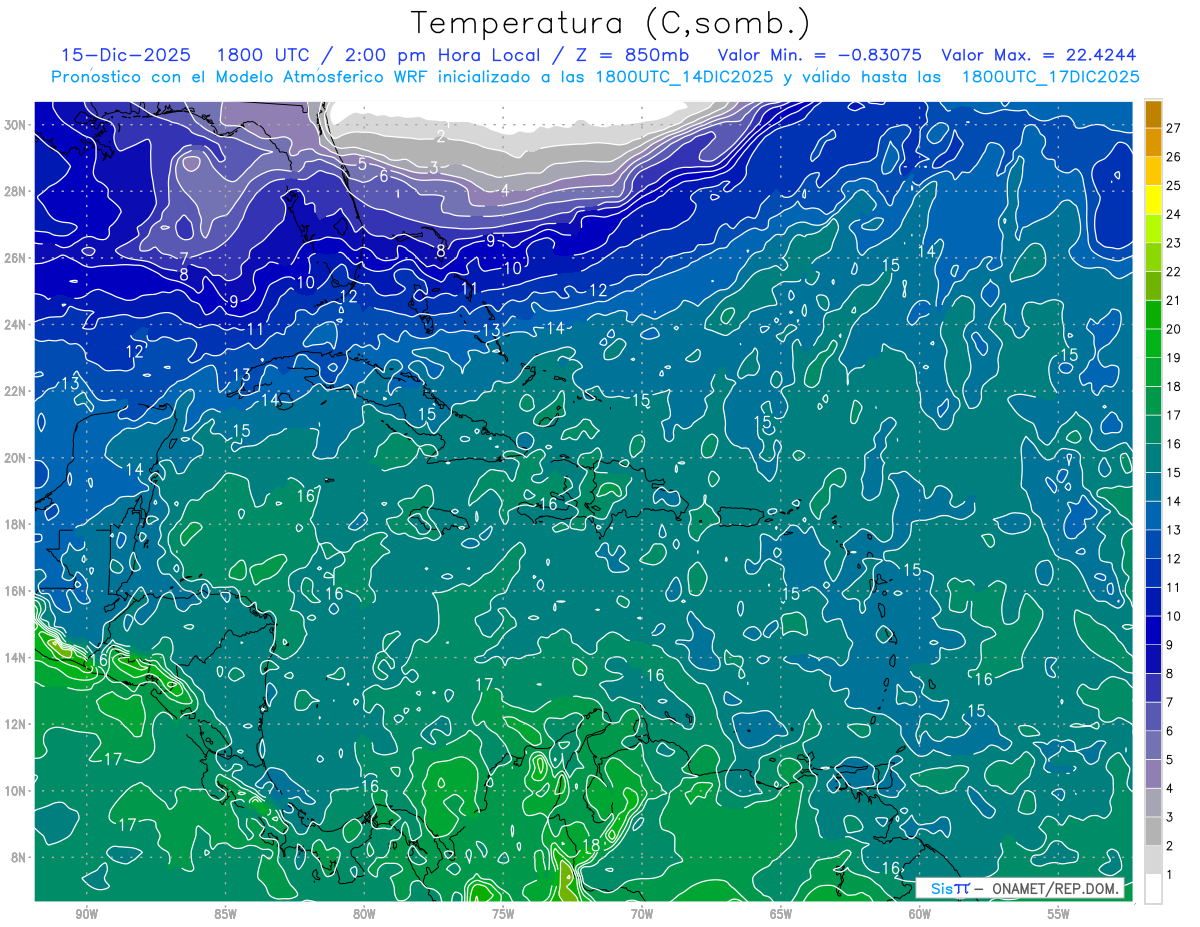Click the "10N" latitude axis label
The image size is (1200, 927).
[17, 791]
